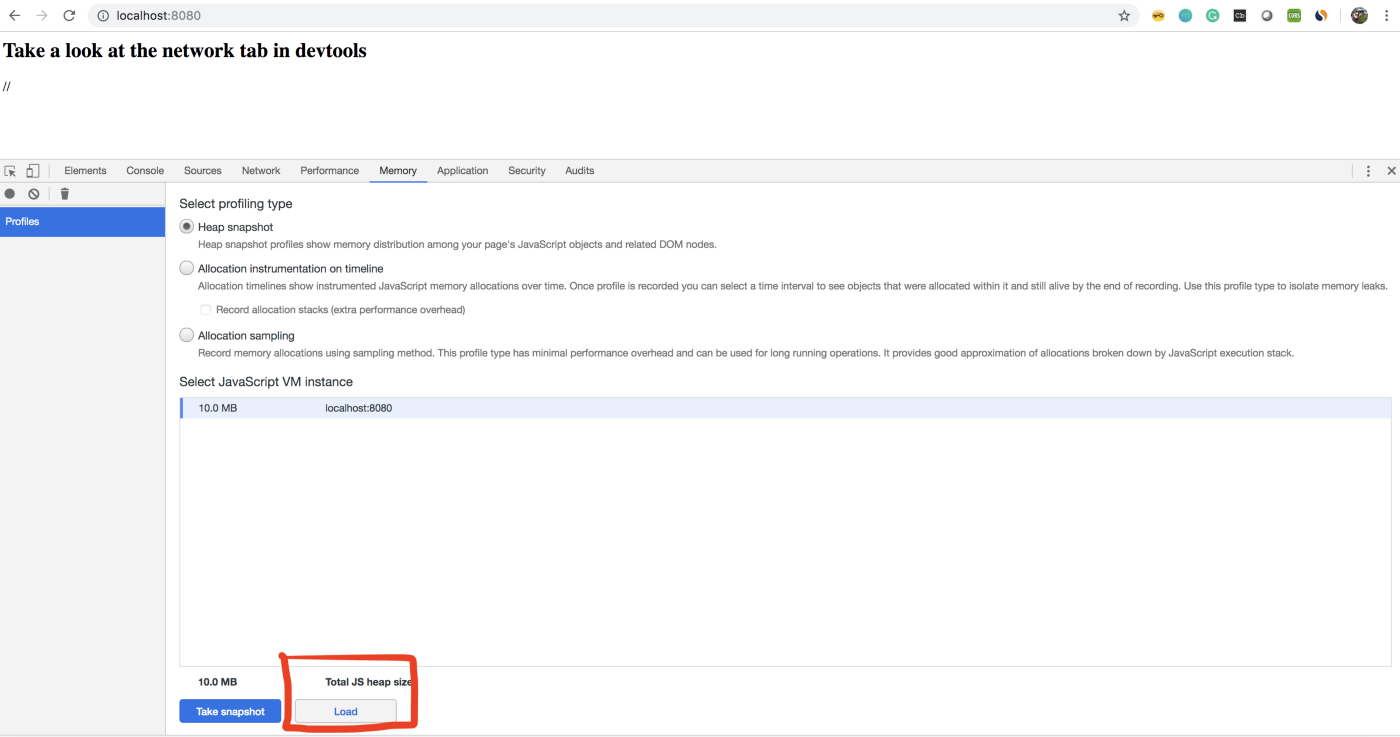Select Allocation instrumentation on timeline option
The image size is (1400, 737).
[x=186, y=268]
